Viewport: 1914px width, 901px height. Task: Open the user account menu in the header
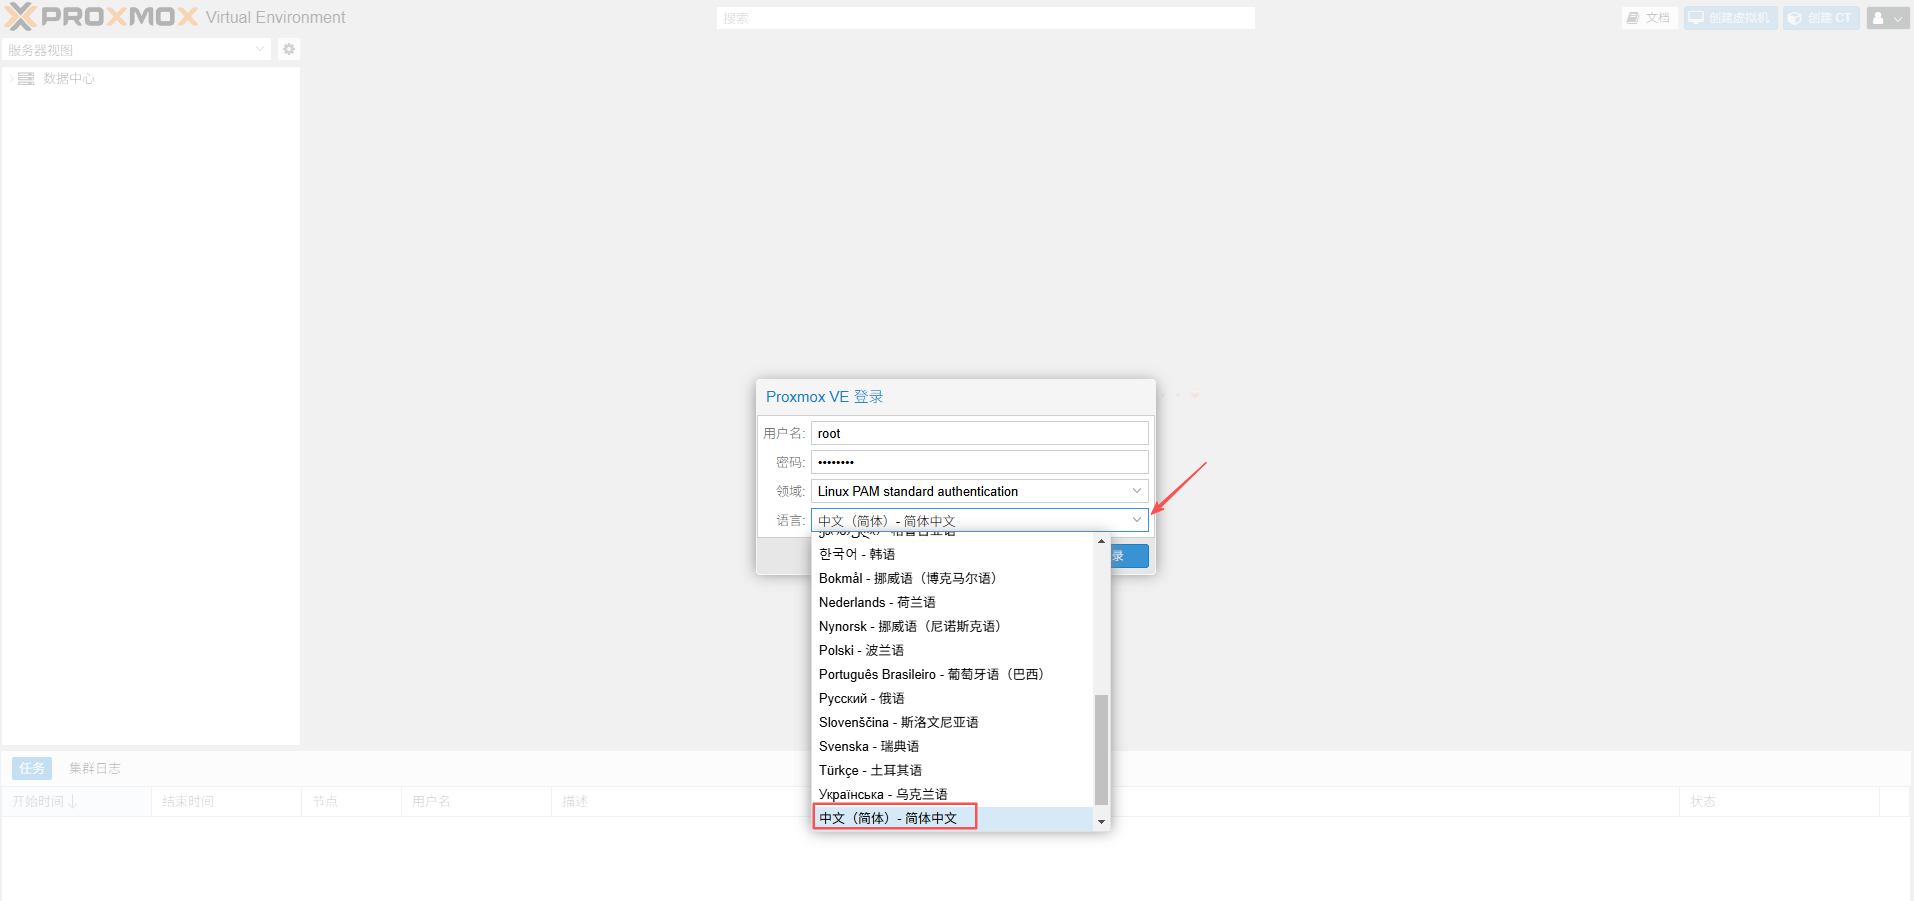(x=1888, y=18)
